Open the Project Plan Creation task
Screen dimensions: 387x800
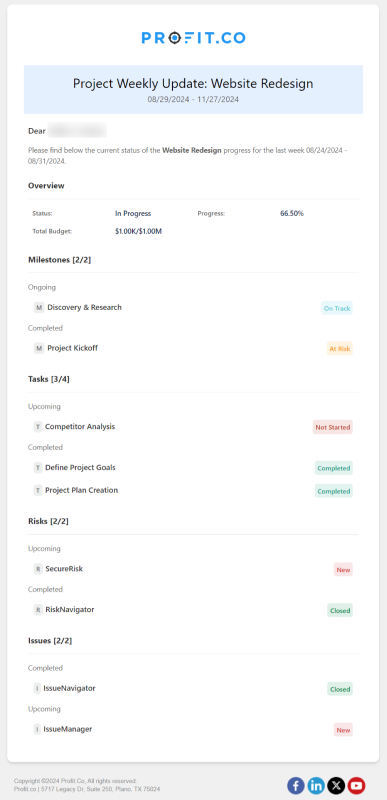coord(82,490)
